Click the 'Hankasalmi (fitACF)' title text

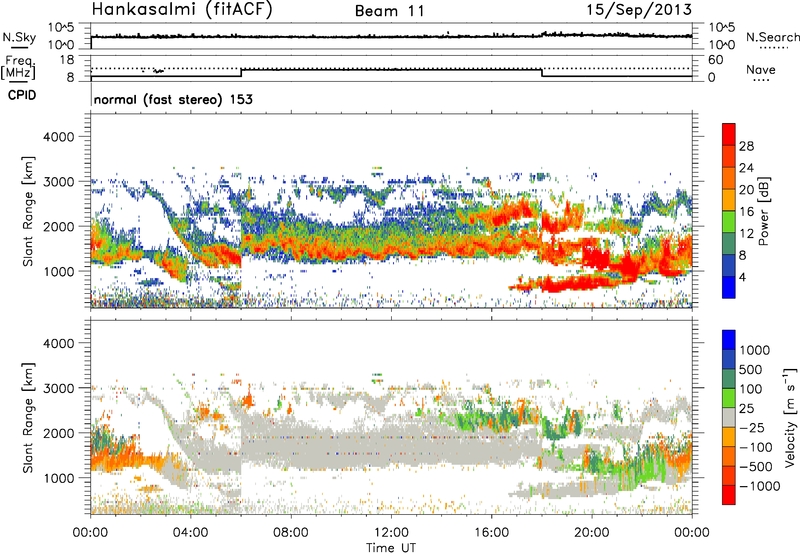tap(182, 9)
